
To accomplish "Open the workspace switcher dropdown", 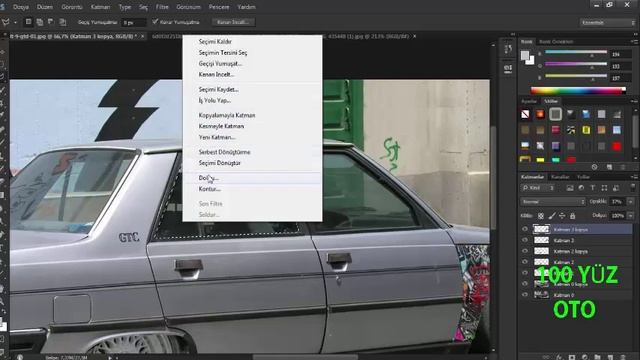I will 608,22.
